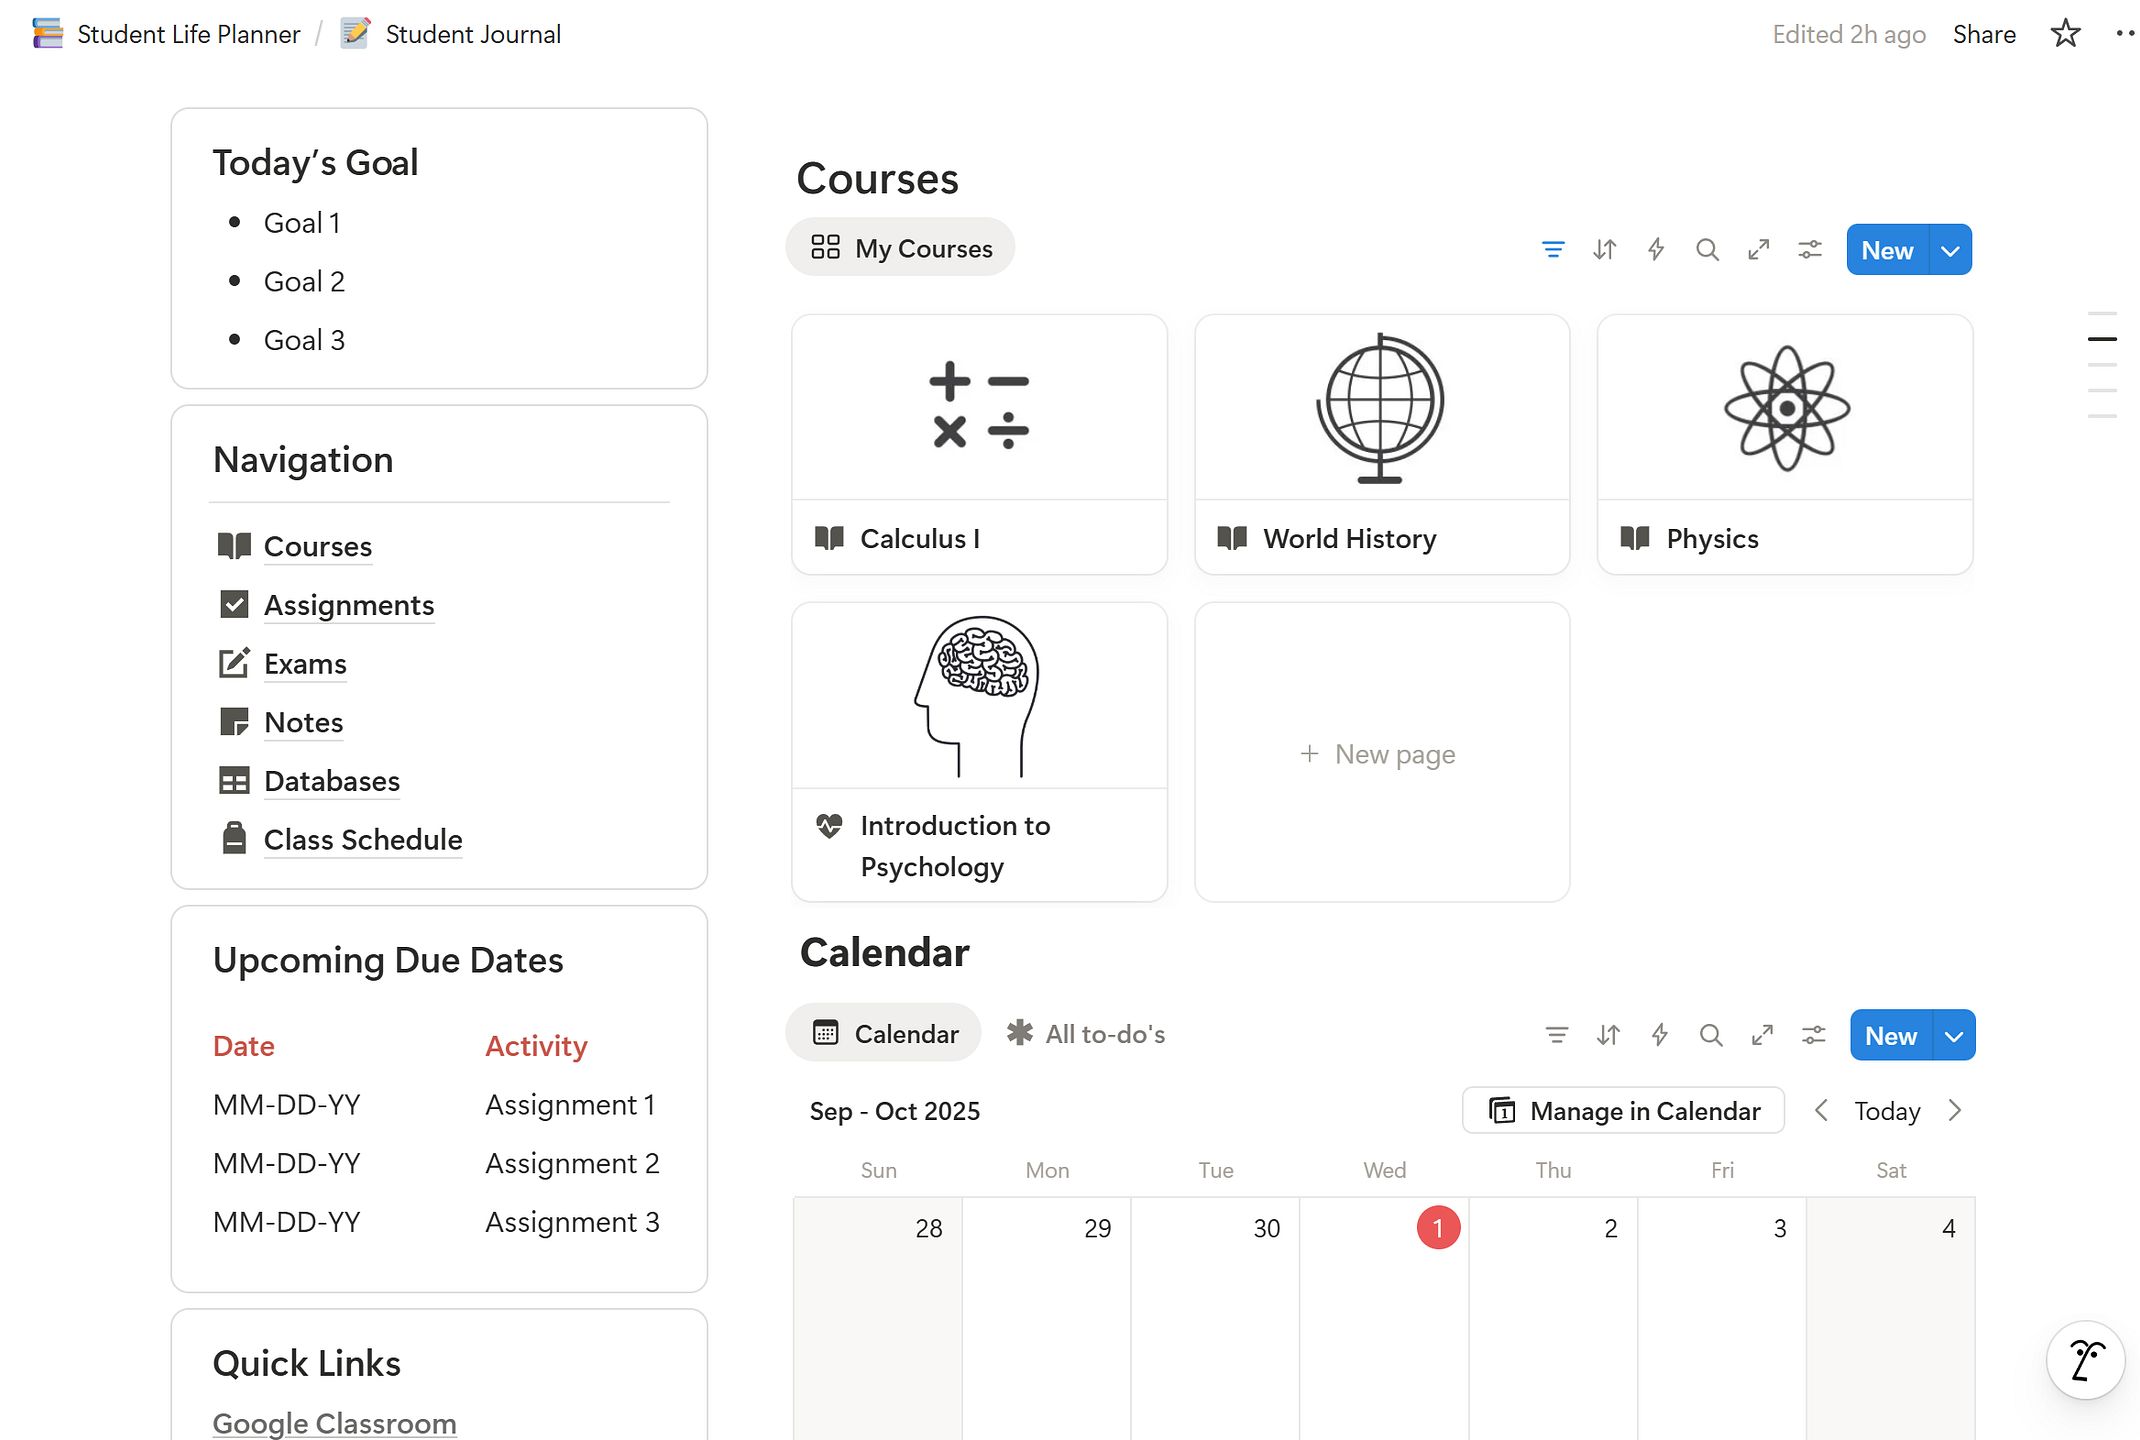Open Calendar view settings icon
Viewport: 2140px width, 1440px height.
coord(1814,1035)
